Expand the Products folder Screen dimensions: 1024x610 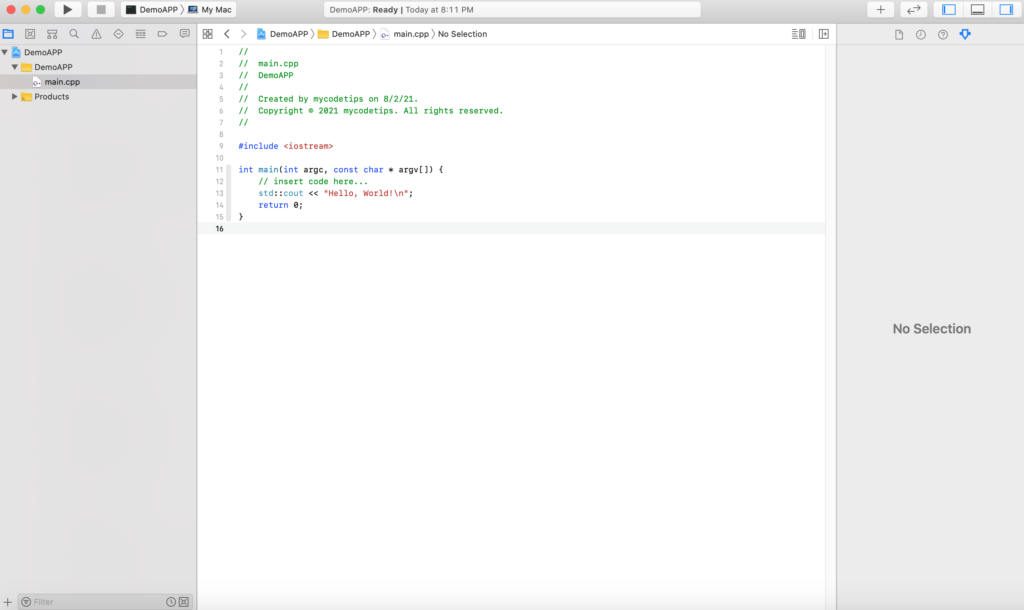[x=14, y=97]
